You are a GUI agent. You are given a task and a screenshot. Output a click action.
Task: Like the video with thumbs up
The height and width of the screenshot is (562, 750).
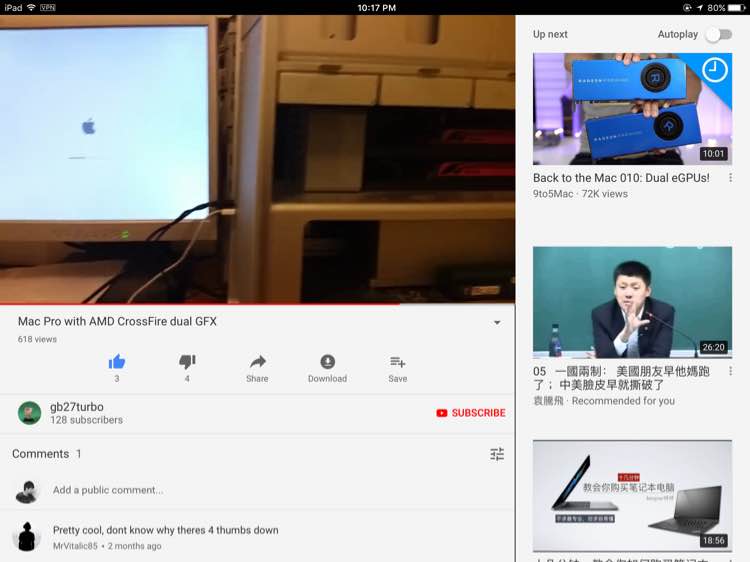tap(117, 362)
